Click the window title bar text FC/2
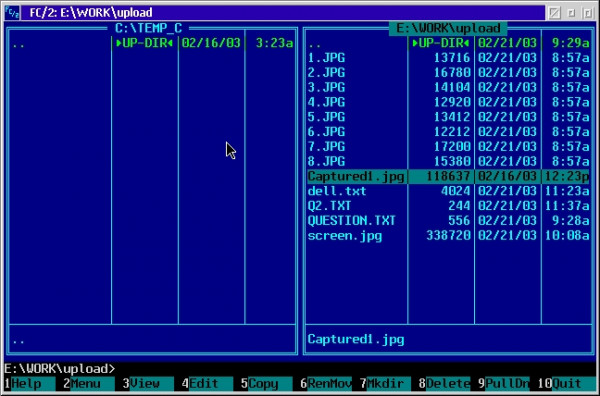The width and height of the screenshot is (600, 396). coord(91,13)
